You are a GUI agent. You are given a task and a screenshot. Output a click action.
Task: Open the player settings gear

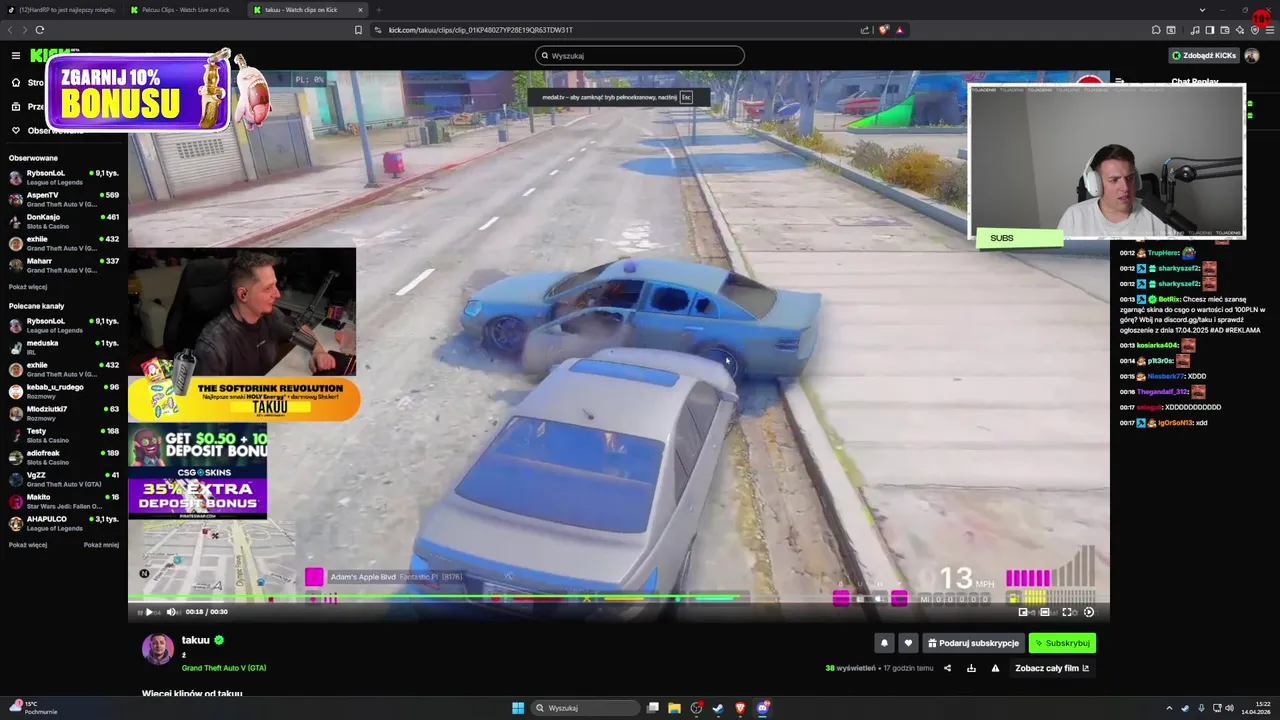(x=1089, y=612)
